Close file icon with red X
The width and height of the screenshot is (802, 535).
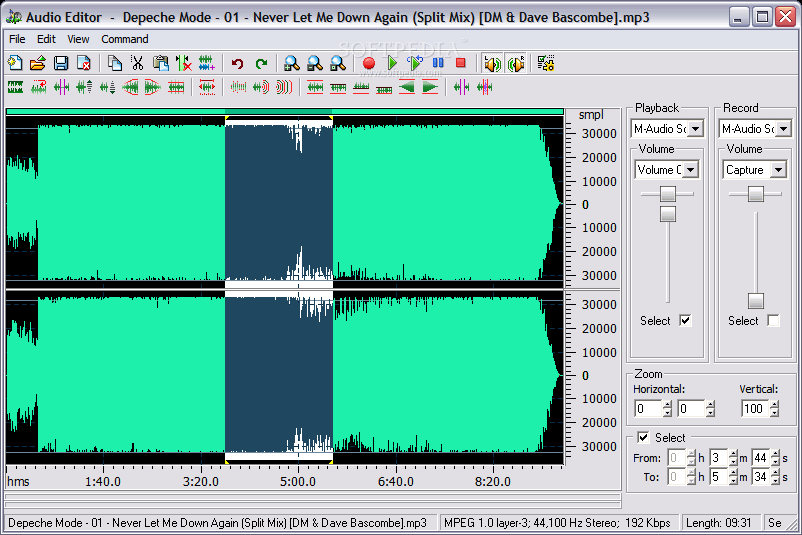pos(83,63)
